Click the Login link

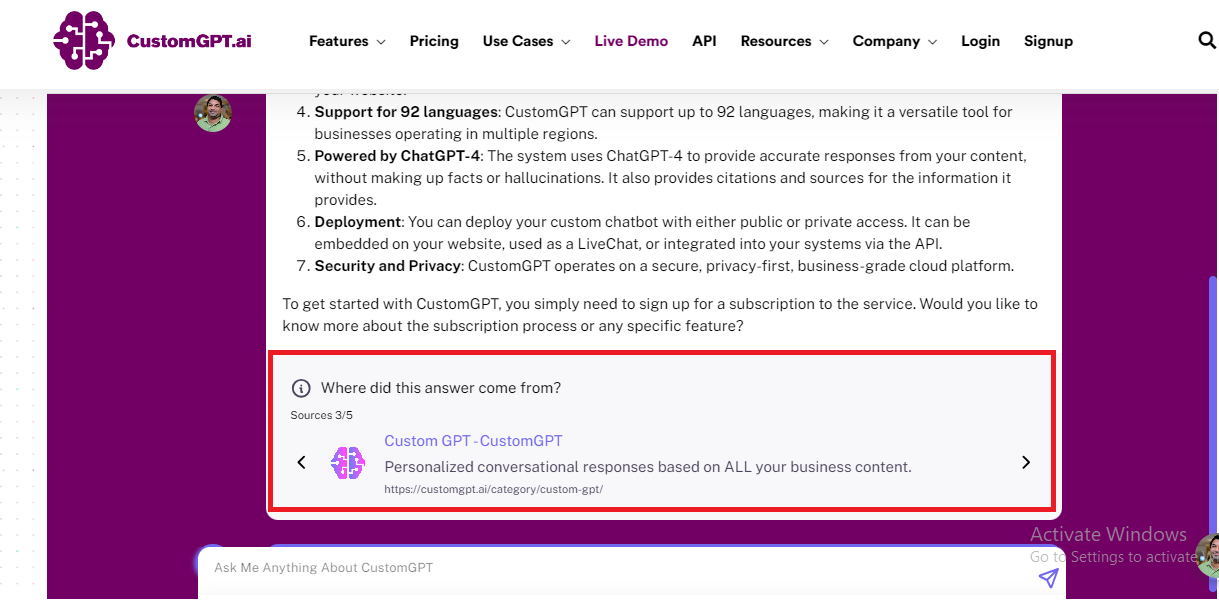(980, 41)
